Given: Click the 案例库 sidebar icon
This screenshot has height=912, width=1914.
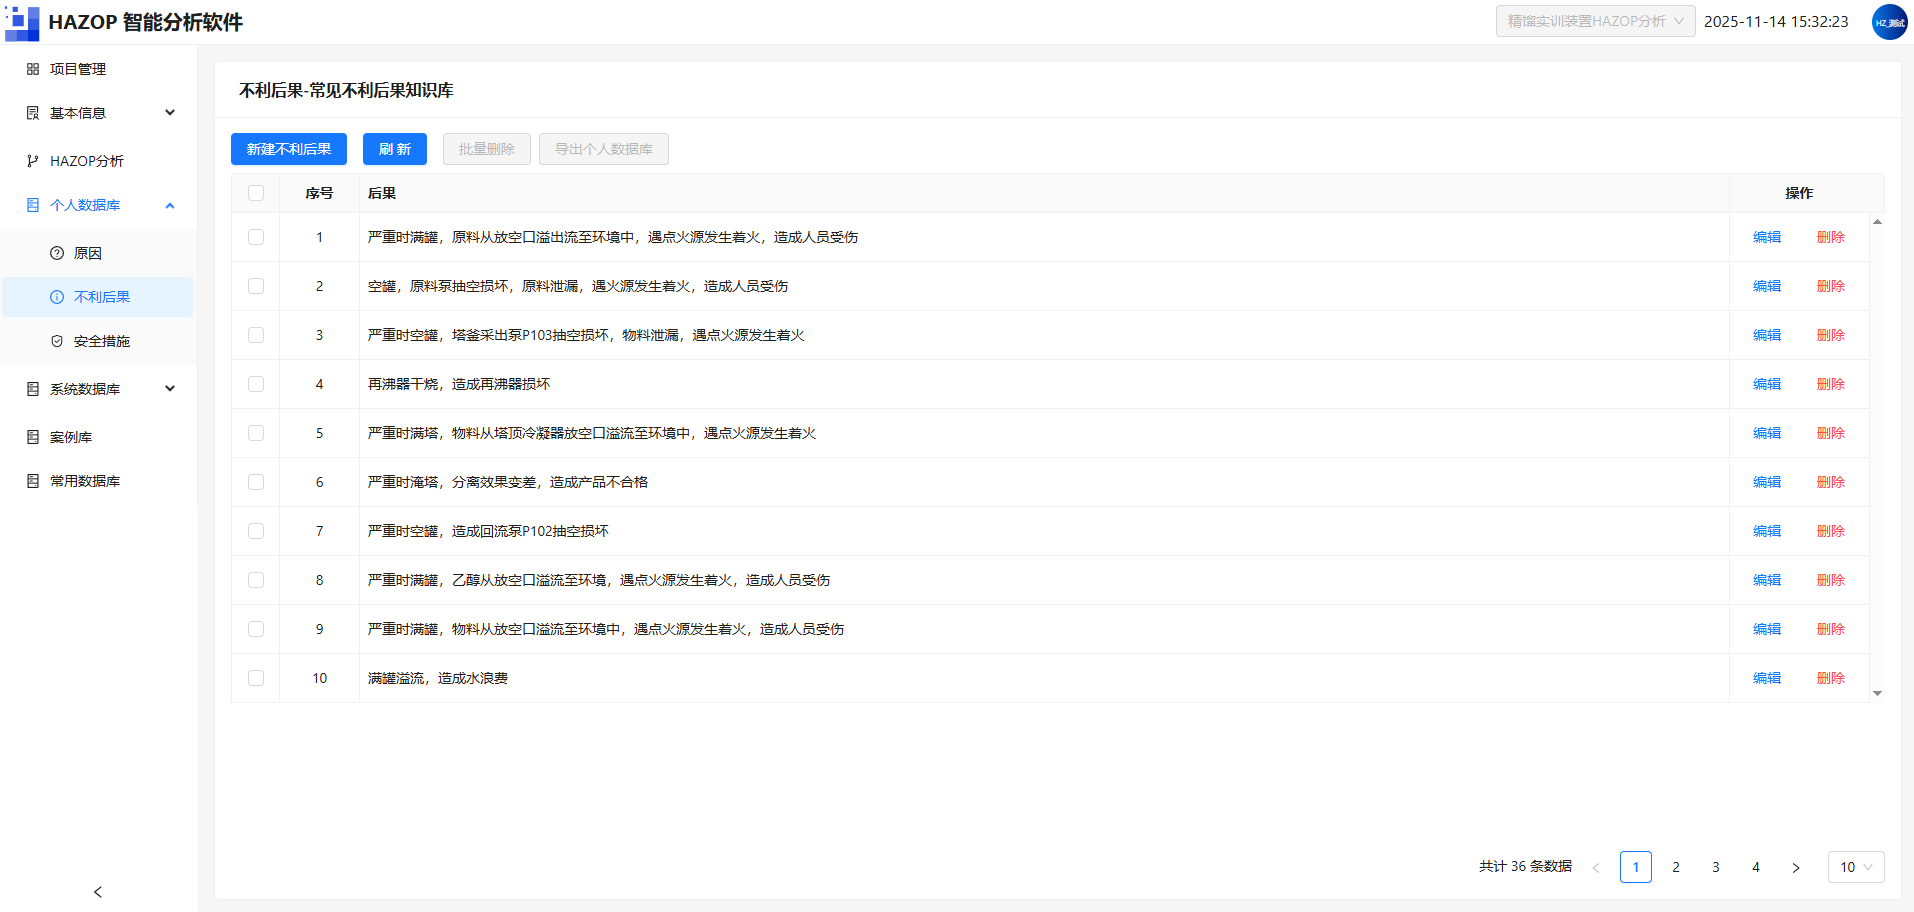Looking at the screenshot, I should [x=33, y=437].
